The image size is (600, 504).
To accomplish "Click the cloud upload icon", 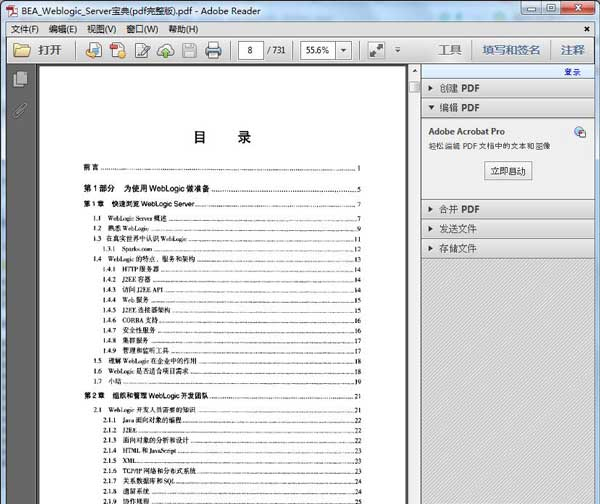I will (x=166, y=50).
